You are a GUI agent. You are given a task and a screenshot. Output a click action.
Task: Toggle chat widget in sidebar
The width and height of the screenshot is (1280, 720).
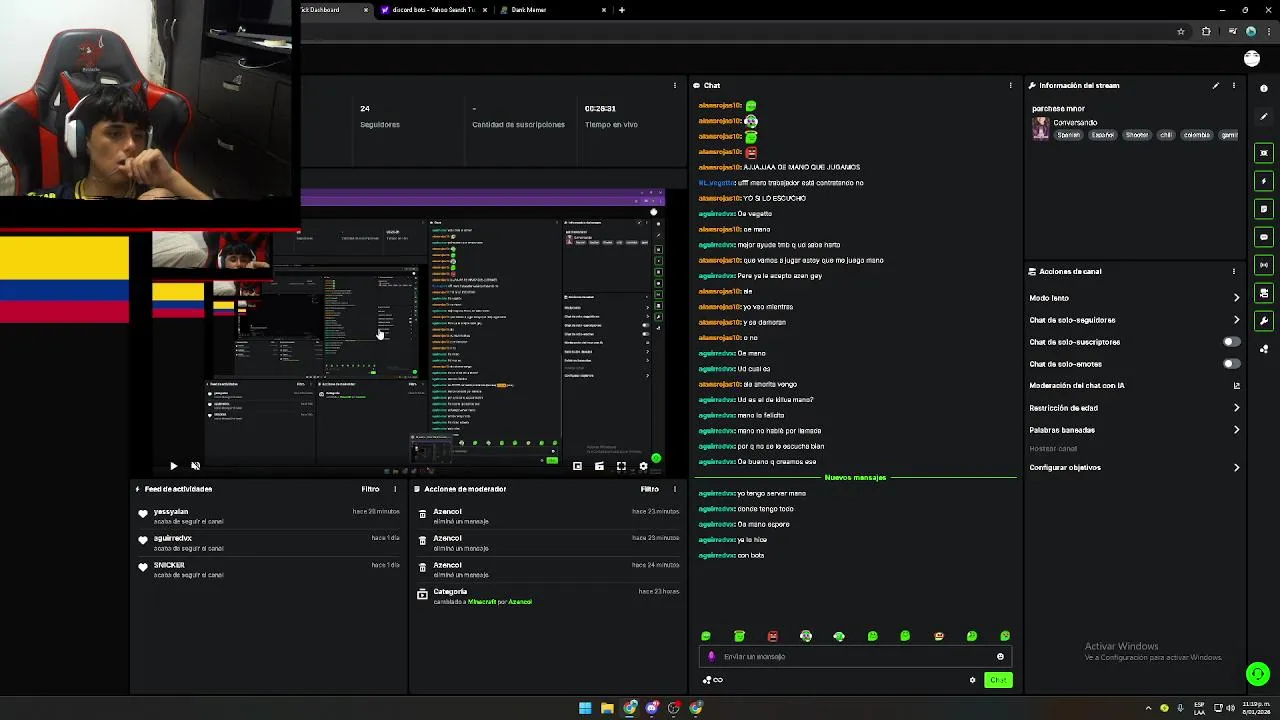click(x=1264, y=237)
